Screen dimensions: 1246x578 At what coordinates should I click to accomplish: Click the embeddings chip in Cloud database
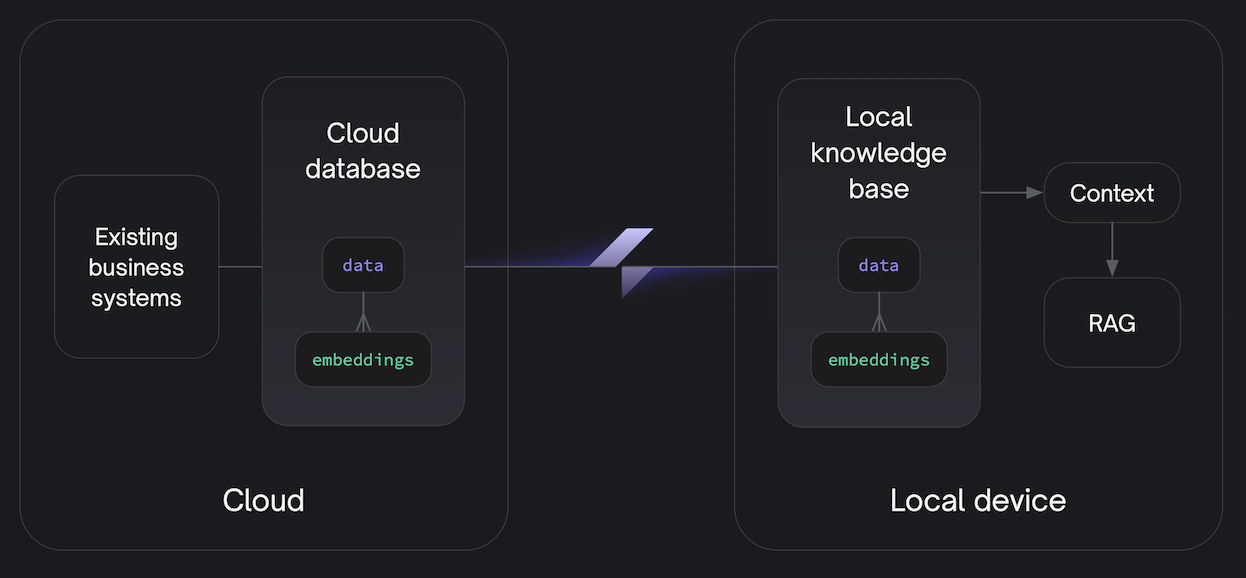pyautogui.click(x=363, y=360)
